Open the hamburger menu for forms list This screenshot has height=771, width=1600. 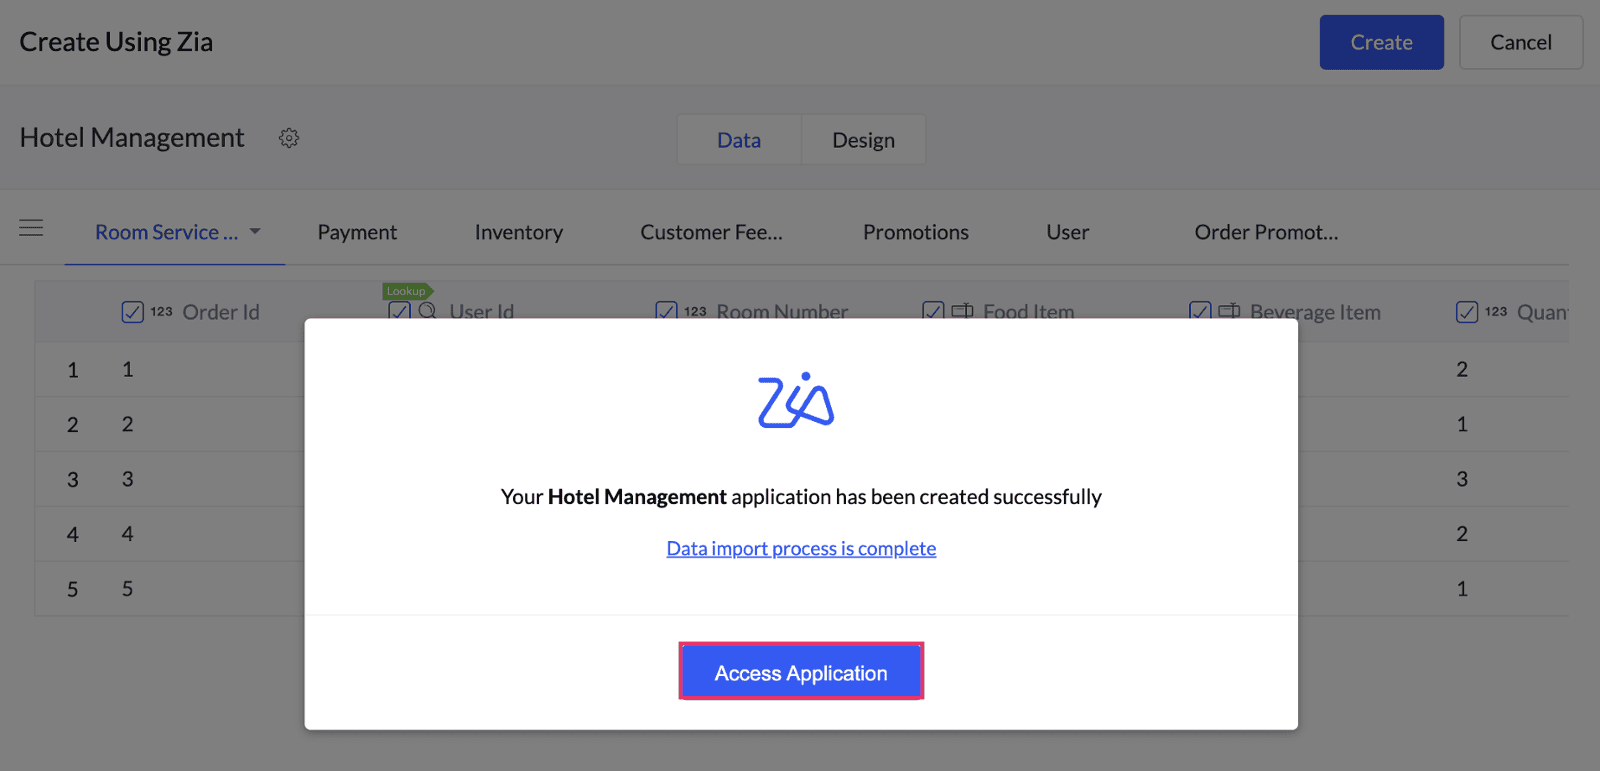pos(31,228)
